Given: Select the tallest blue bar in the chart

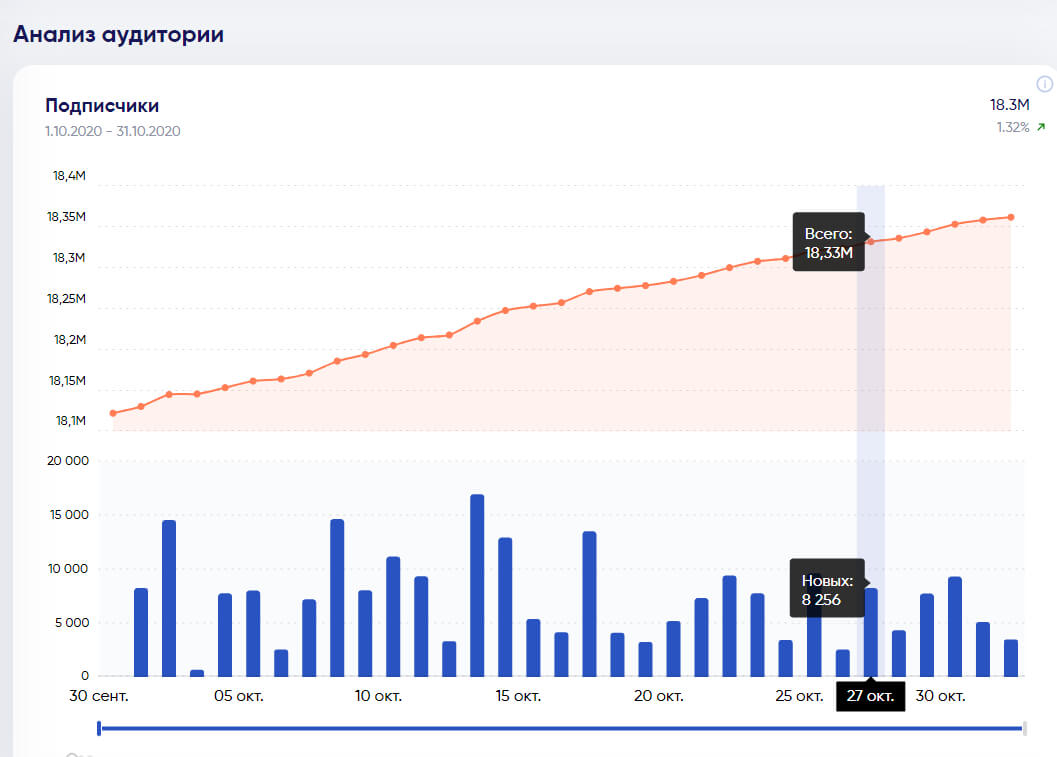Looking at the screenshot, I should pyautogui.click(x=477, y=585).
